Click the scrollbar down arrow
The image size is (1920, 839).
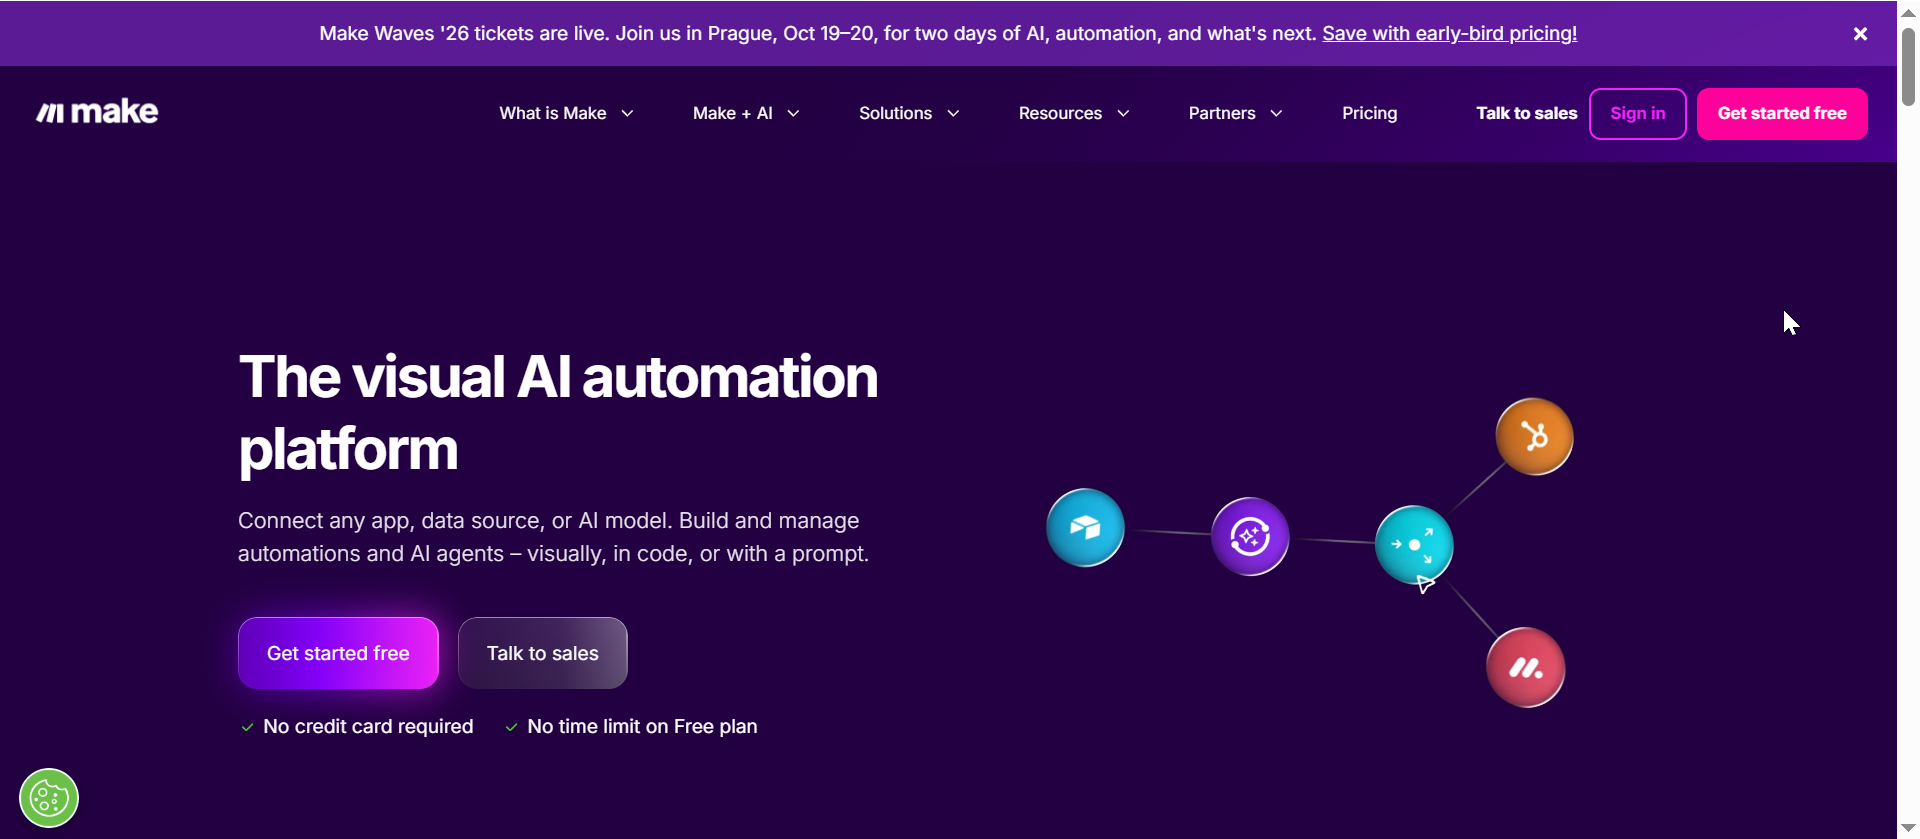1908,828
